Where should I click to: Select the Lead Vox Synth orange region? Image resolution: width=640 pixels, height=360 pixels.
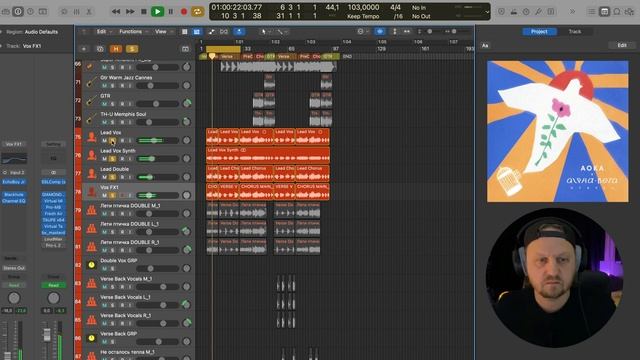pyautogui.click(x=268, y=155)
